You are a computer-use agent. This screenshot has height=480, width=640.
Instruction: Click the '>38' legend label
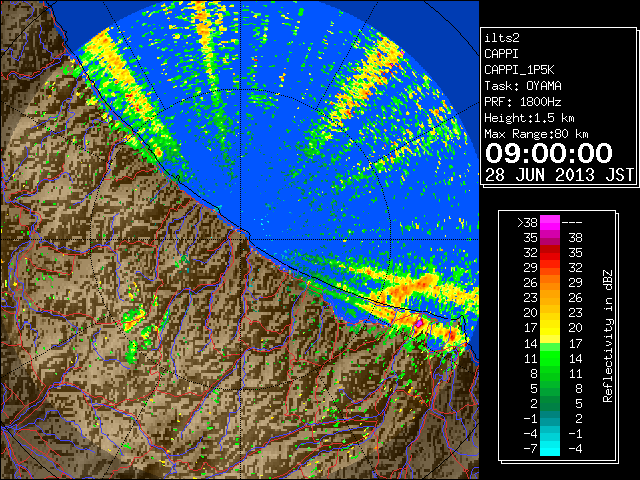tap(527, 222)
